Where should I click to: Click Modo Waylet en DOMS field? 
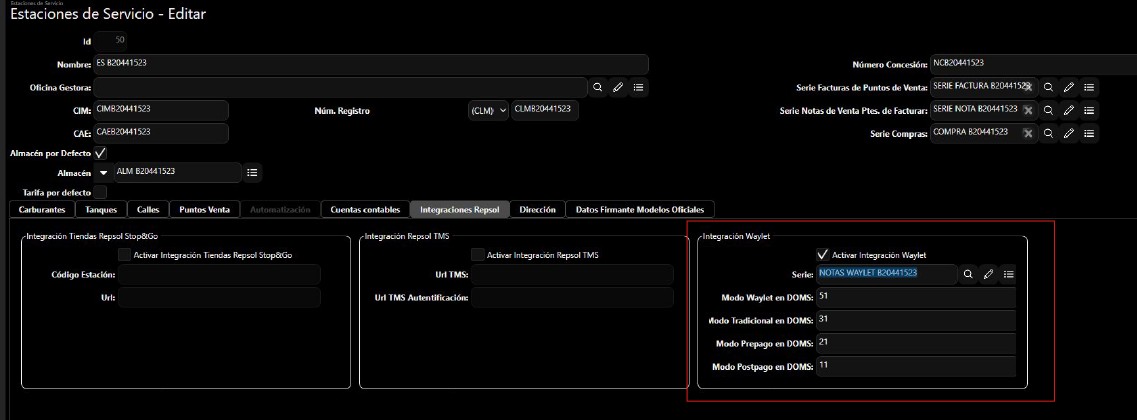pyautogui.click(x=916, y=297)
